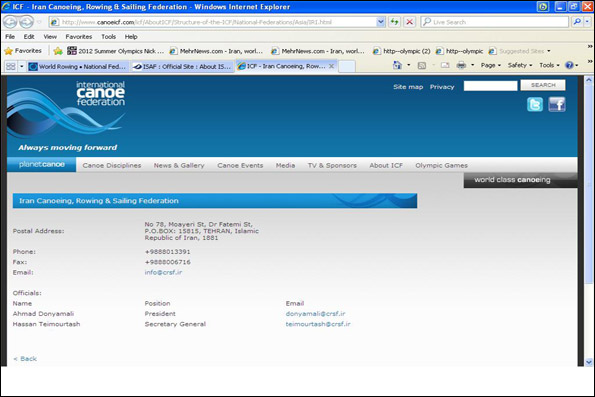Viewport: 595px width, 397px height.
Task: Open the ICF Facebook icon
Action: pyautogui.click(x=557, y=104)
